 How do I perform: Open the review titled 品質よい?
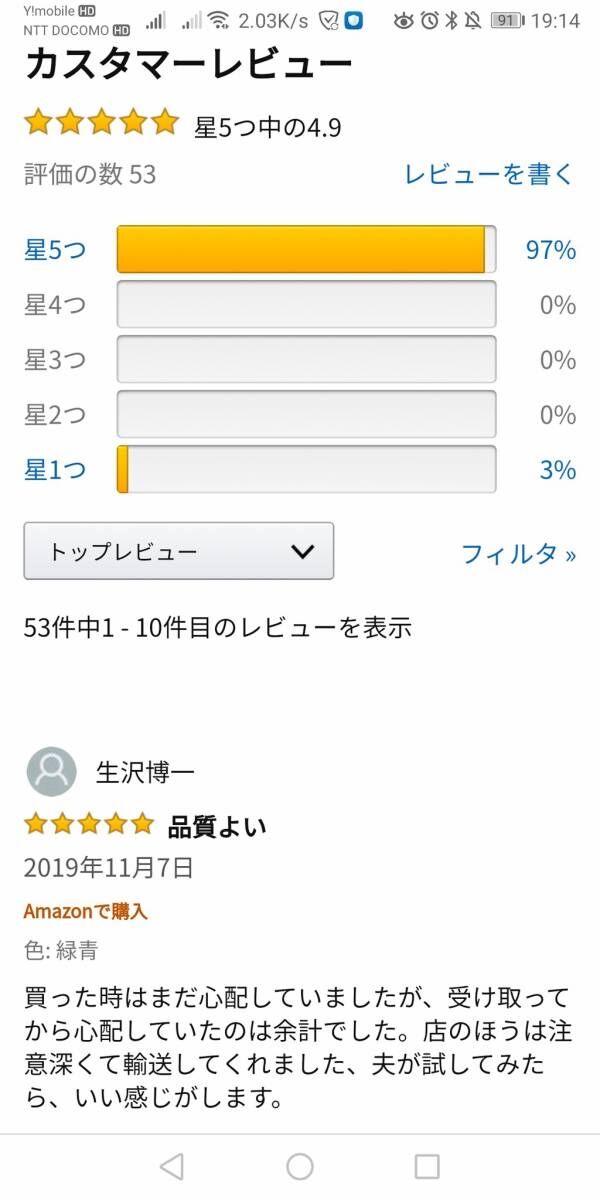pos(217,827)
